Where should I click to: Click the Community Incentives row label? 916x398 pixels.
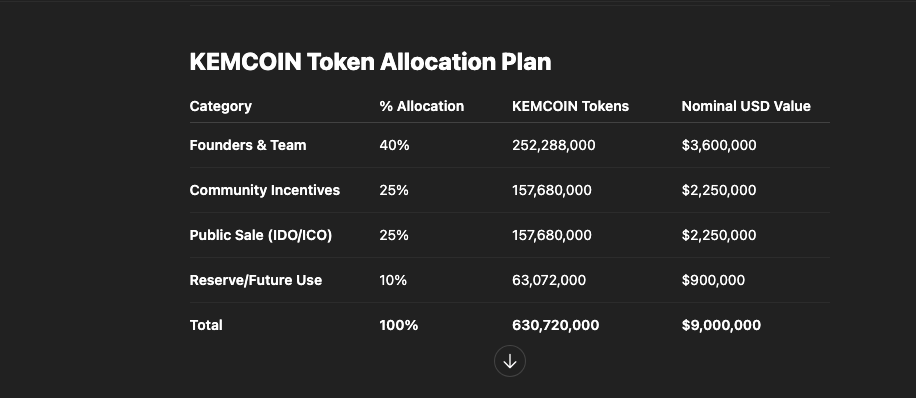[265, 190]
